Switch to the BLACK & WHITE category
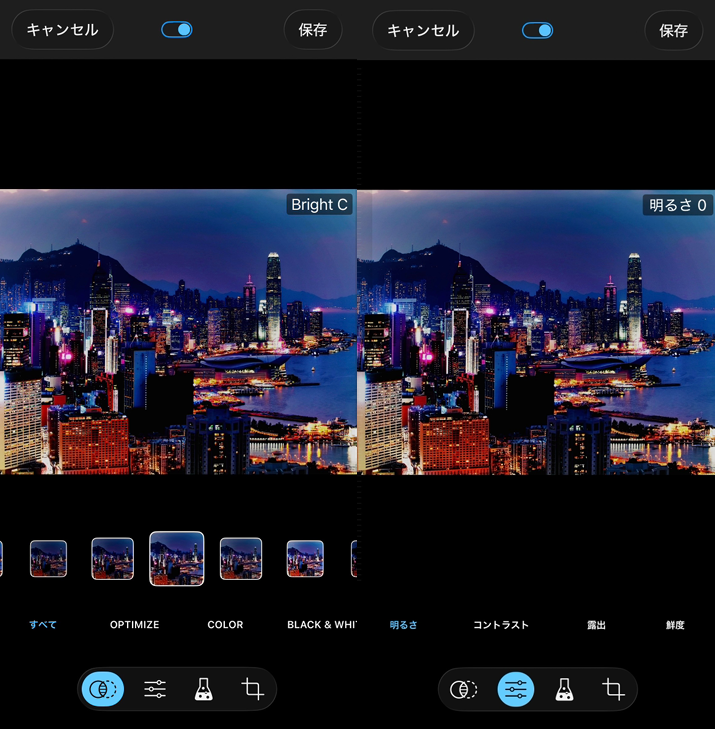The height and width of the screenshot is (729, 715). 322,624
